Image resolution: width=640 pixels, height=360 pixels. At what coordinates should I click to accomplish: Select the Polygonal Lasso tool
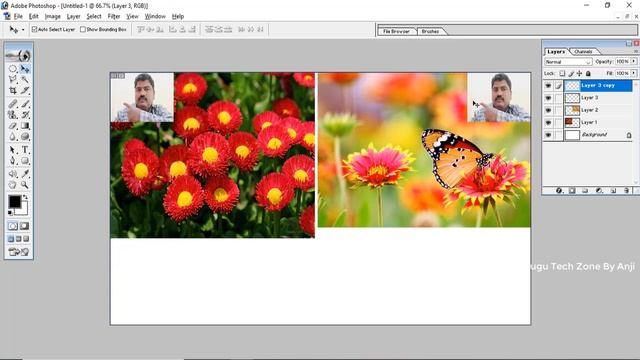(x=13, y=79)
